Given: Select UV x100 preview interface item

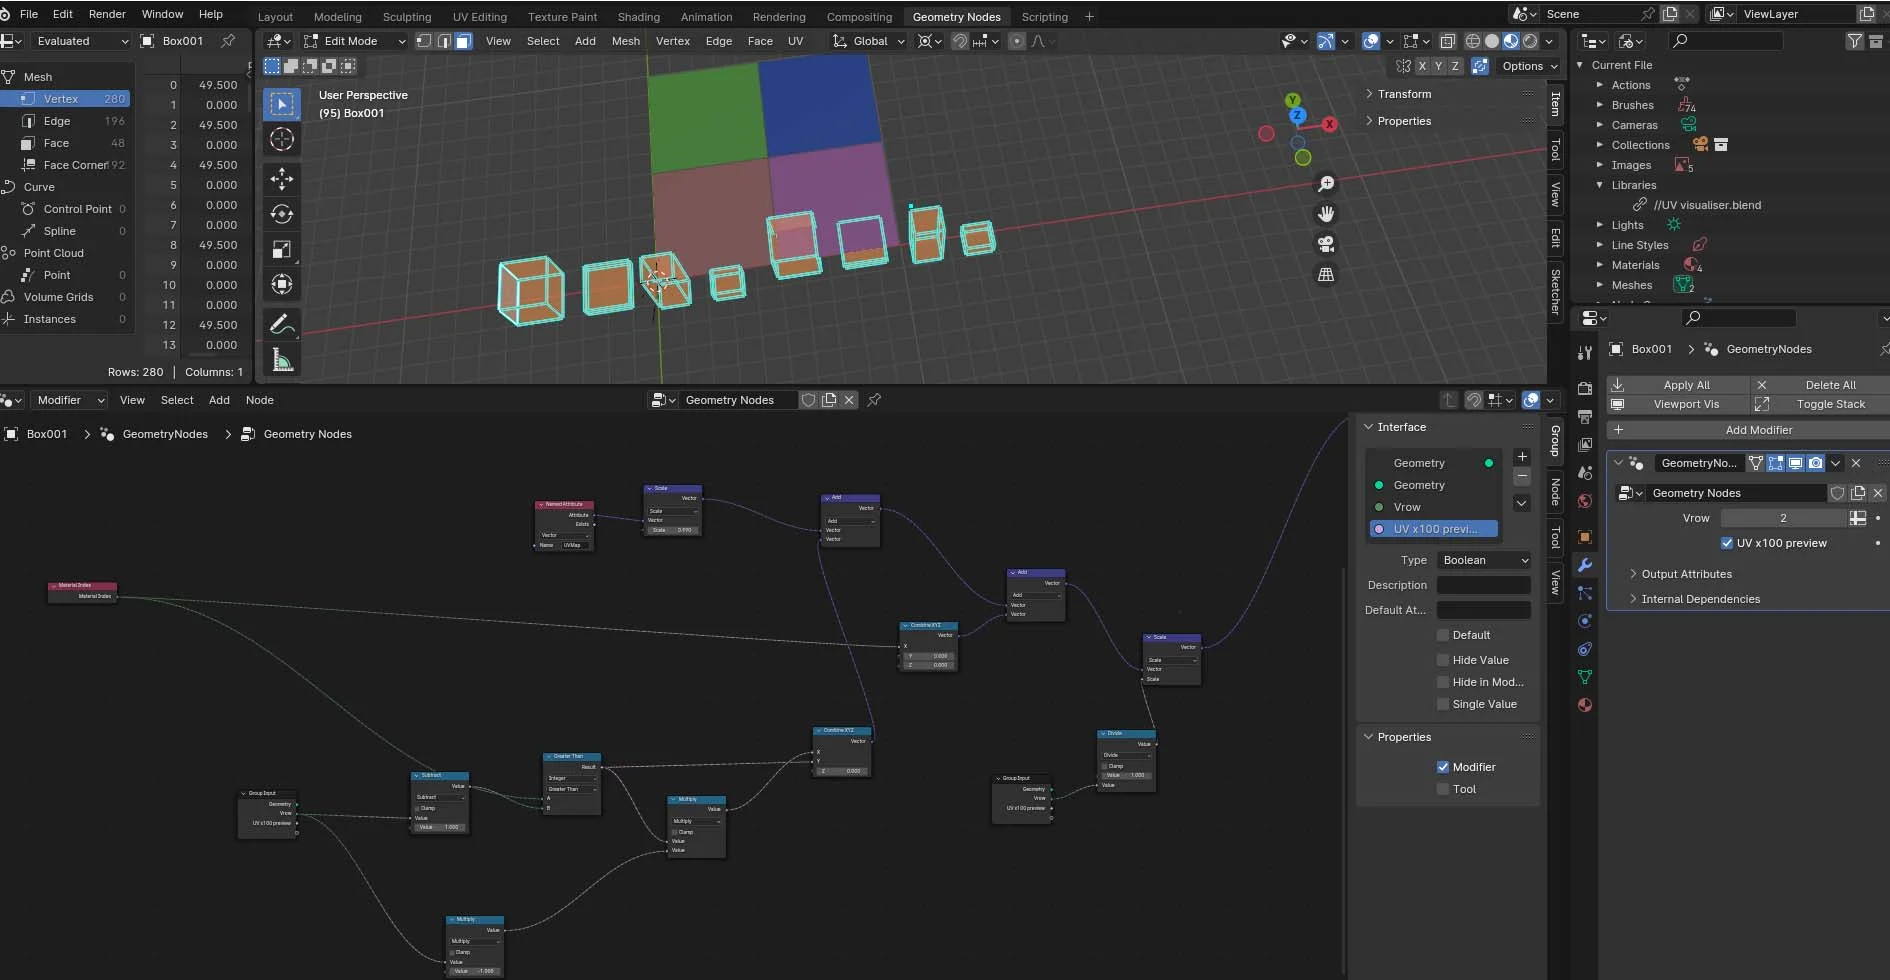Looking at the screenshot, I should [x=1433, y=529].
